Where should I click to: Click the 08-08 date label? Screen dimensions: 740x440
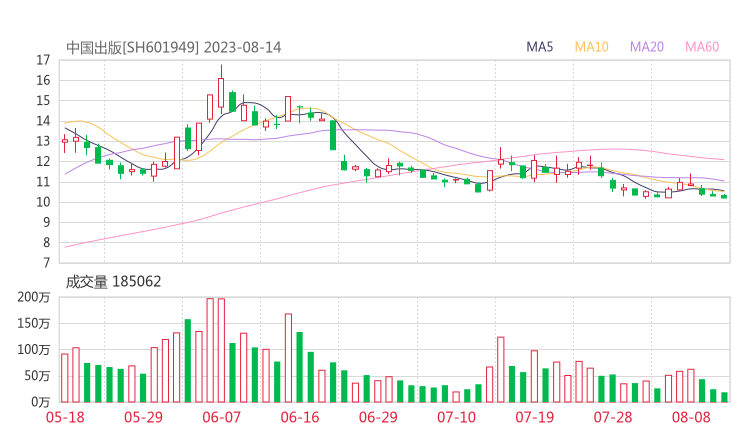(x=691, y=417)
